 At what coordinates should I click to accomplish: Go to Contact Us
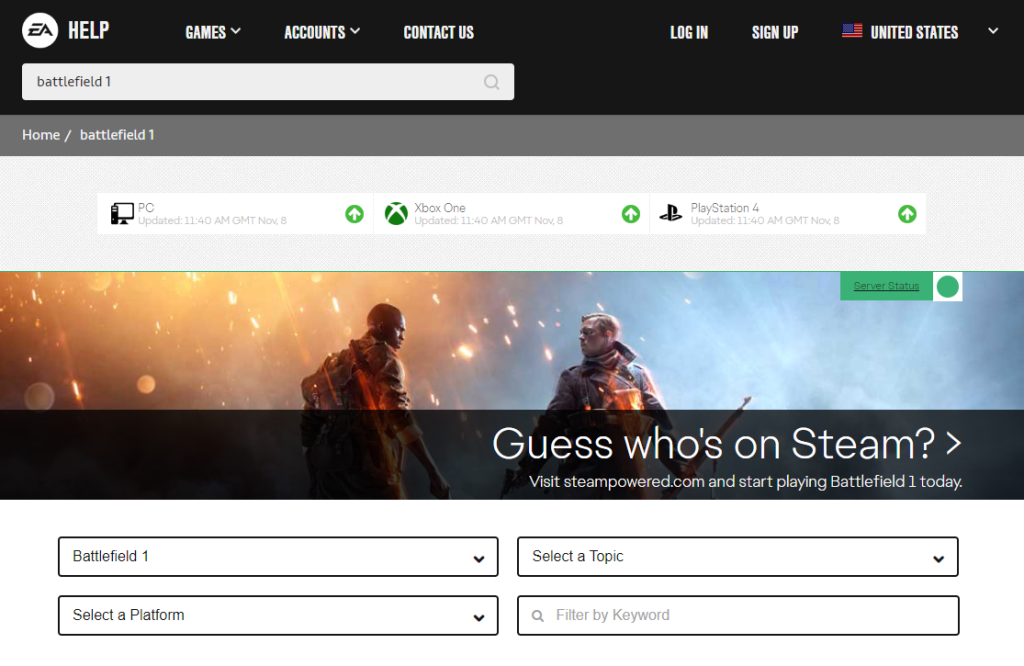(x=439, y=32)
